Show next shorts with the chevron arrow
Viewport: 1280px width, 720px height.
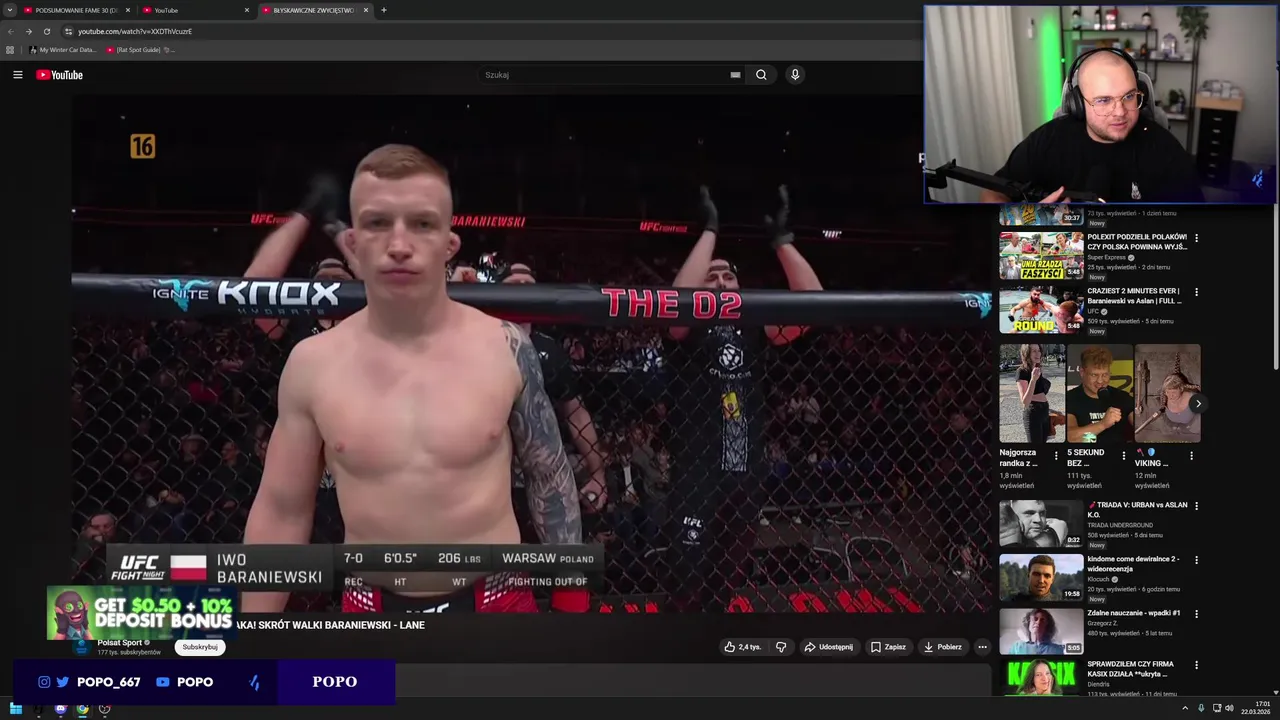tap(1198, 404)
